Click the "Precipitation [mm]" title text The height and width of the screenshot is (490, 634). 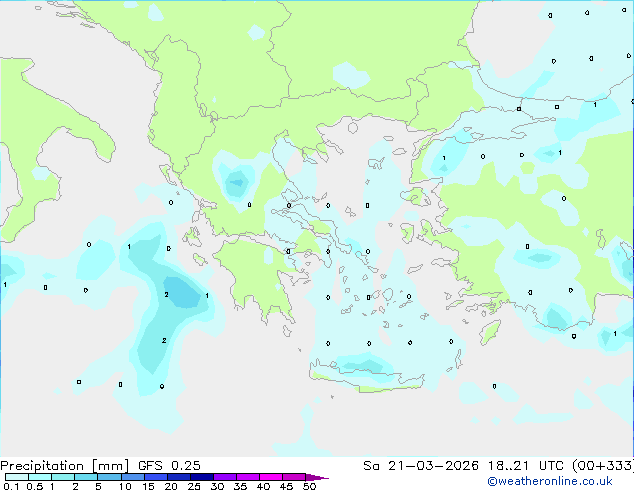coord(65,466)
